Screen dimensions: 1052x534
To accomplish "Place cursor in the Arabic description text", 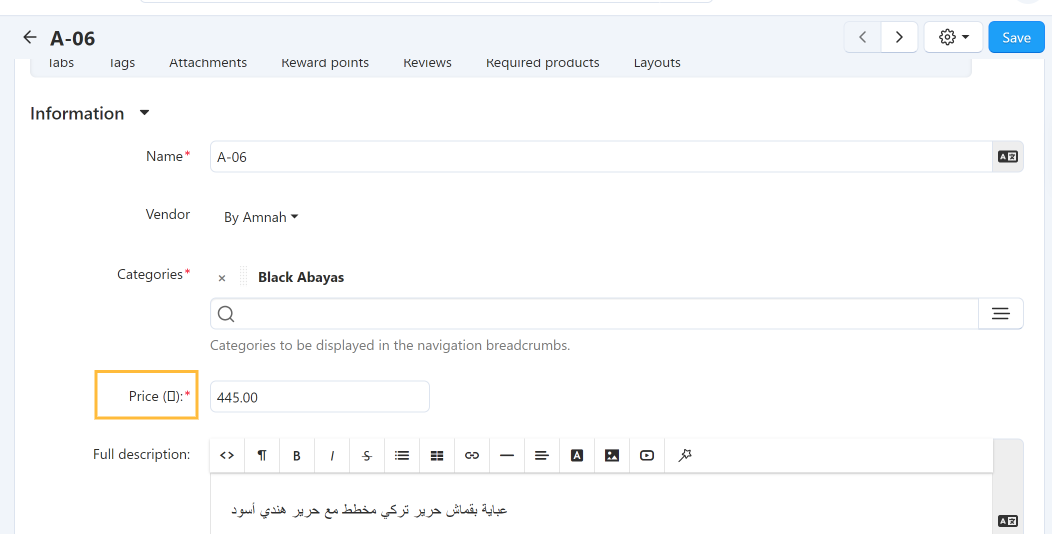I will (x=369, y=510).
